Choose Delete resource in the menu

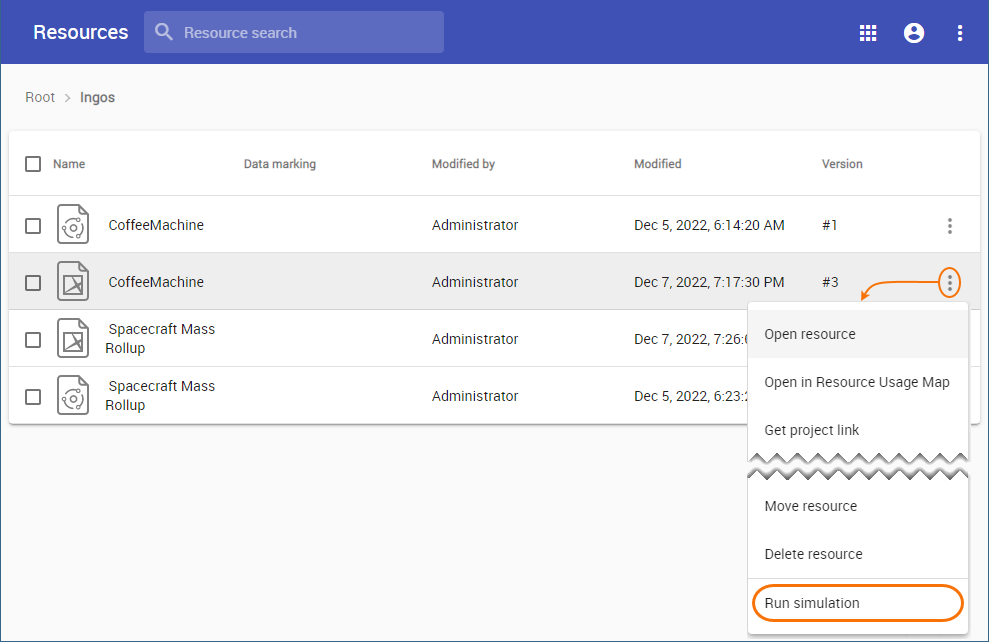pyautogui.click(x=813, y=554)
